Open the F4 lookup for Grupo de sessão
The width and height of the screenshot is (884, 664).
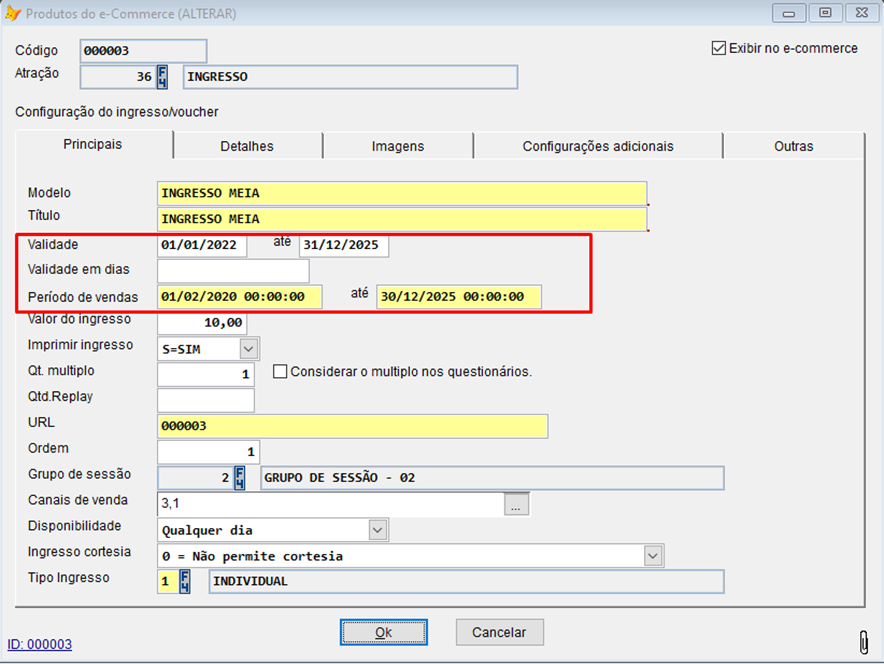(x=239, y=478)
